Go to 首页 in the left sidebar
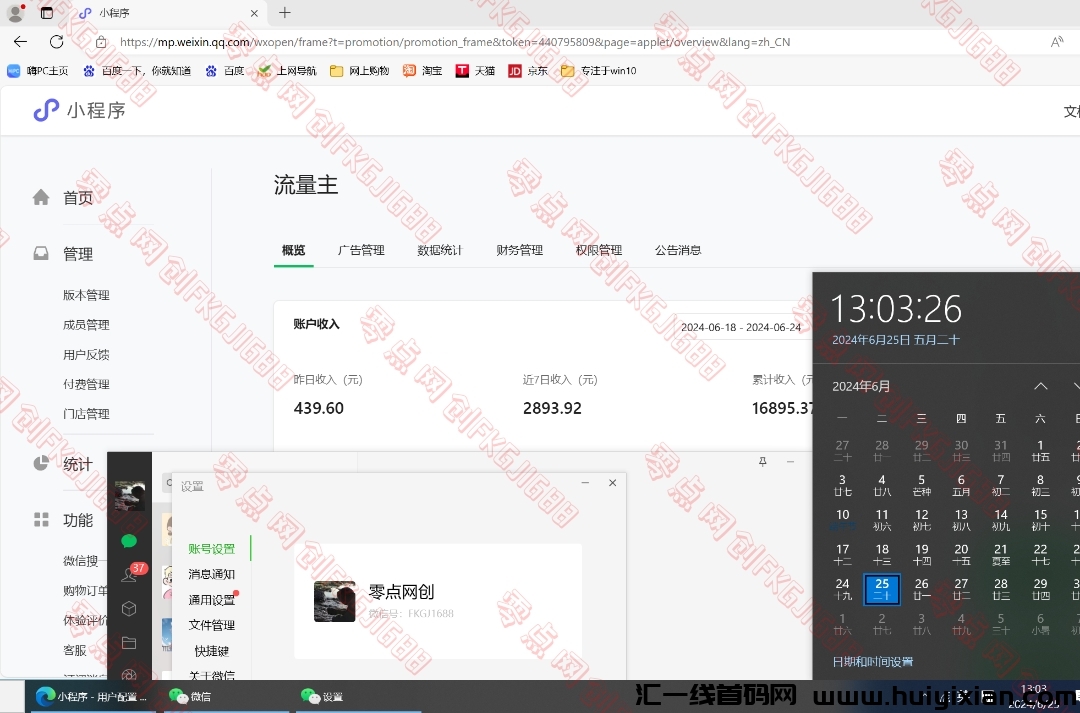The width and height of the screenshot is (1080, 713). point(77,198)
